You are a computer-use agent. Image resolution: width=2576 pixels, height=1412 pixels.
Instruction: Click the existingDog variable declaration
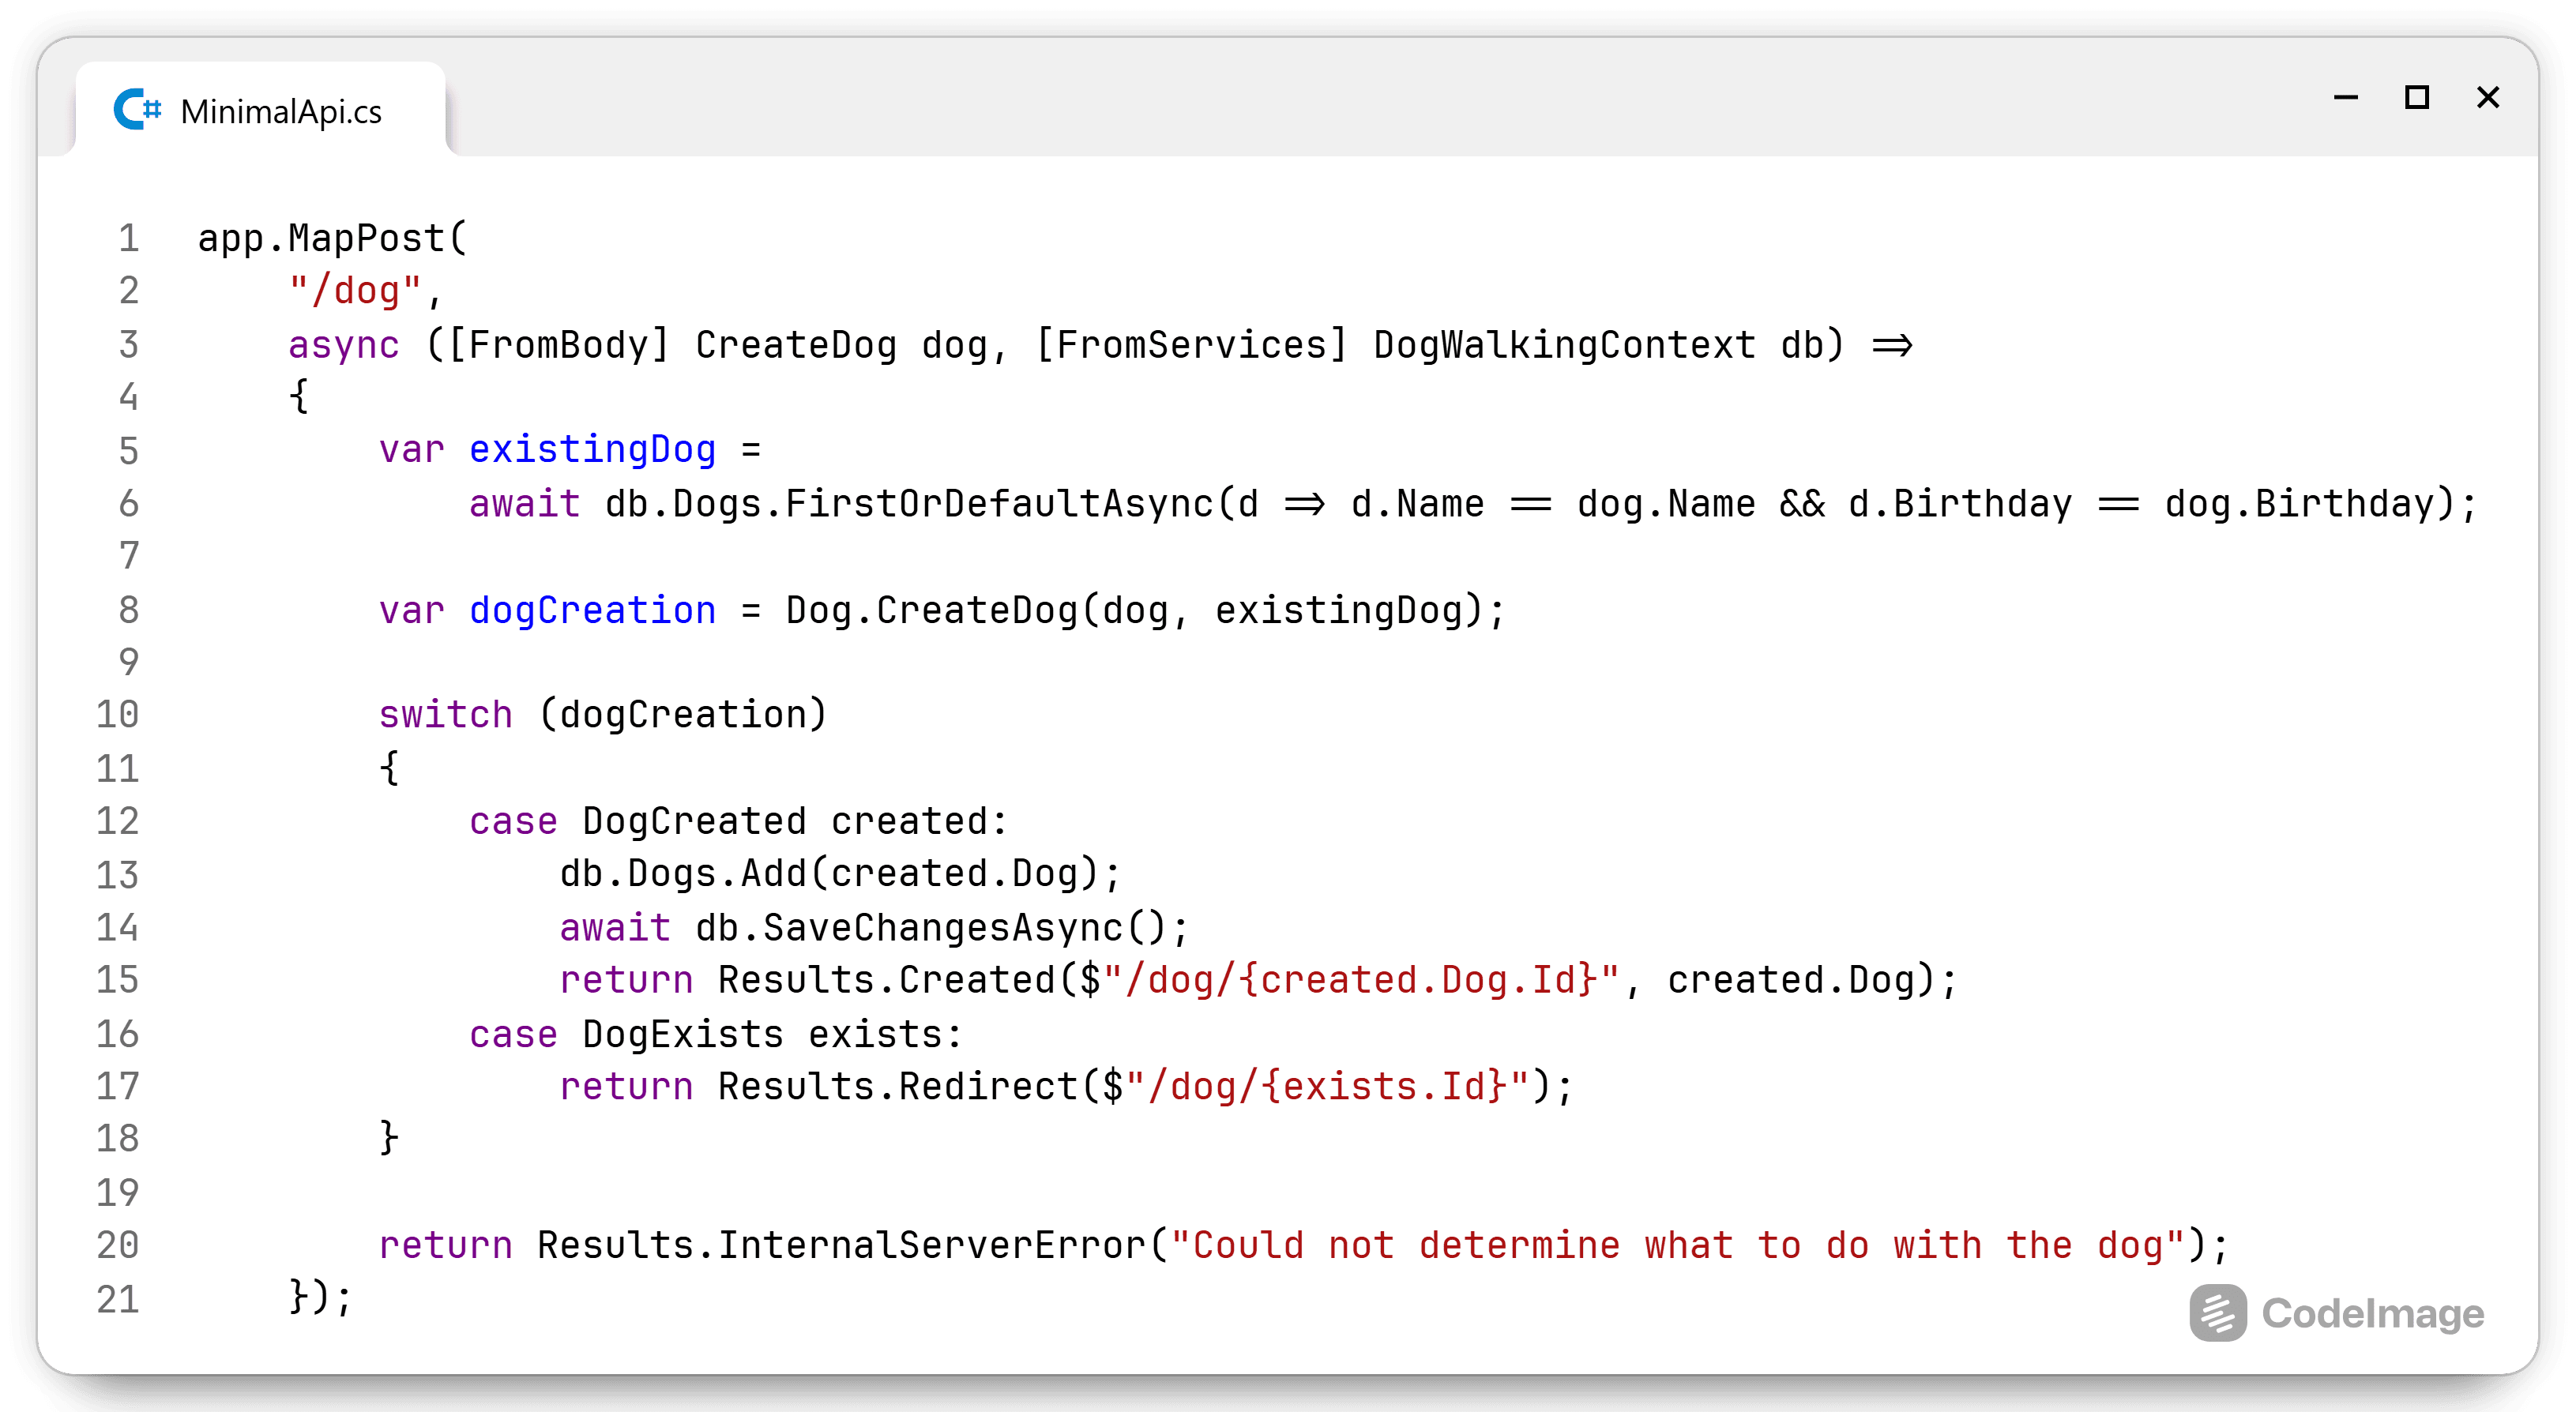tap(592, 450)
